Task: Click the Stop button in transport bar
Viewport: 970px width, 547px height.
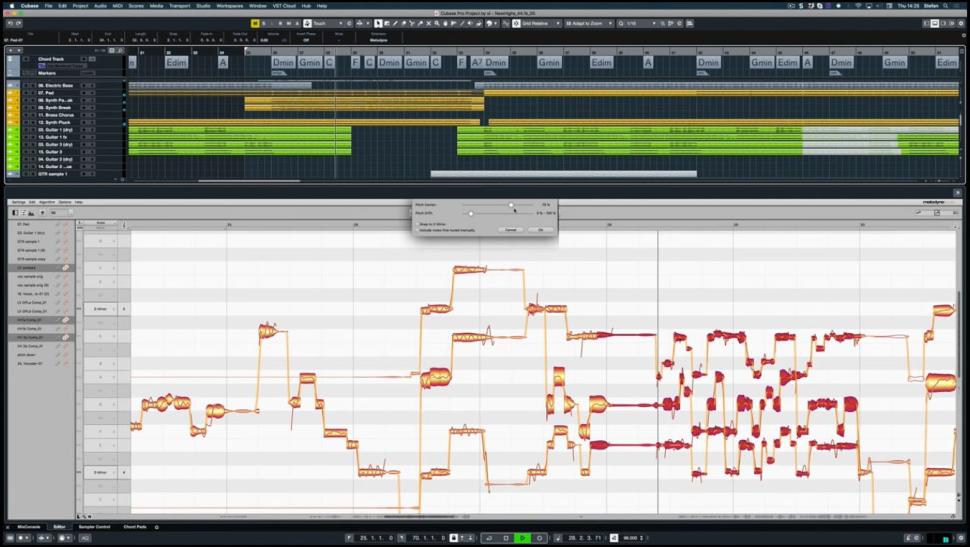Action: click(506, 538)
